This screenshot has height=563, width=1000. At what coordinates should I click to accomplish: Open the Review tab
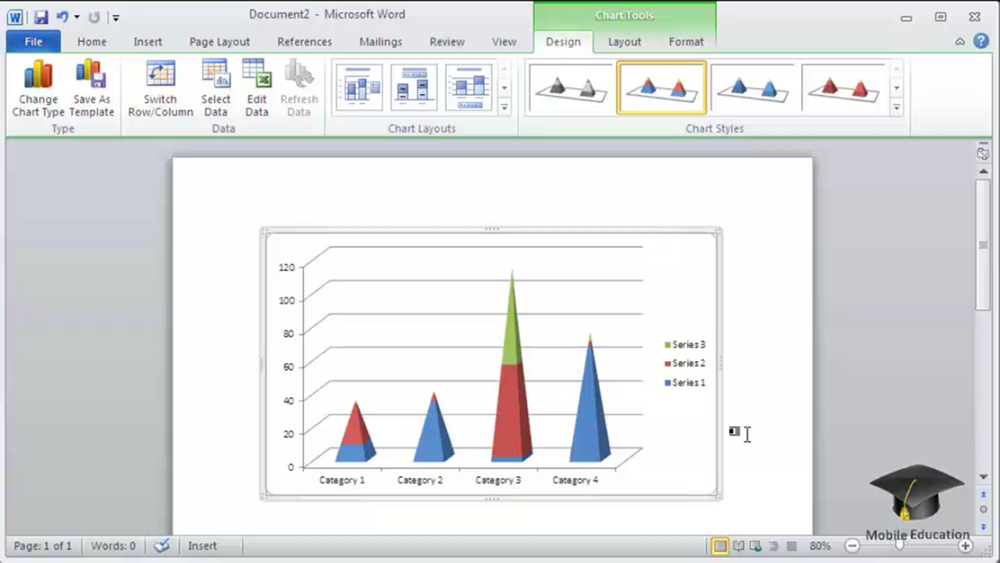pyautogui.click(x=446, y=41)
